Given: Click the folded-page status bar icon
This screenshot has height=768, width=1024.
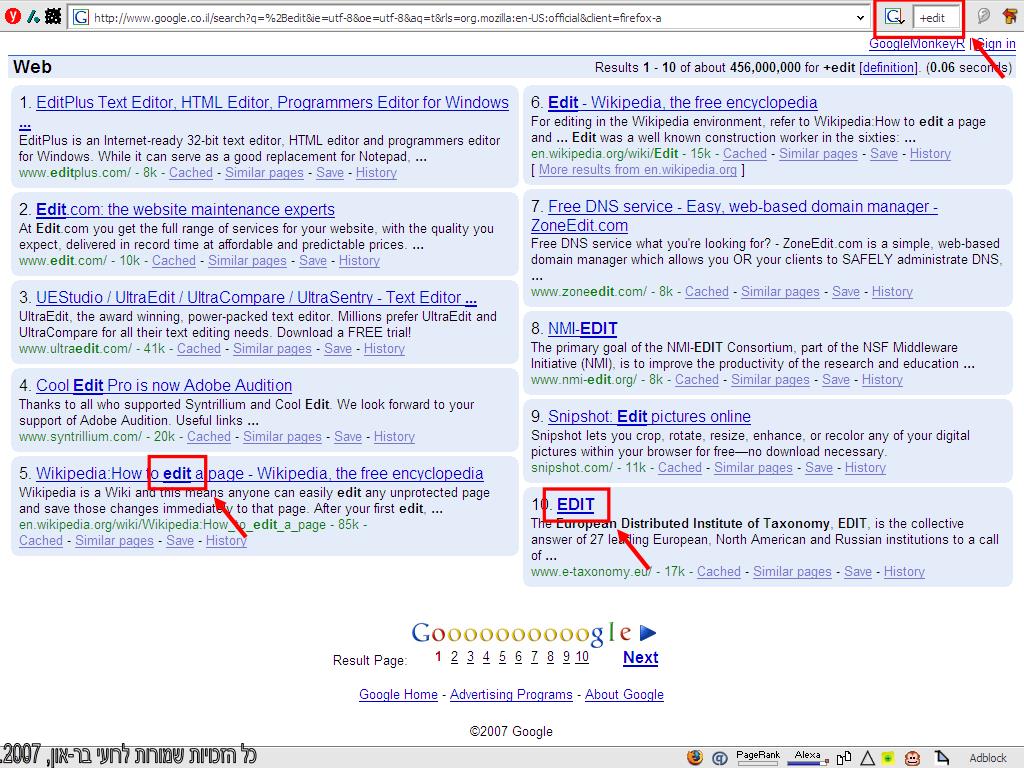Looking at the screenshot, I should [941, 757].
